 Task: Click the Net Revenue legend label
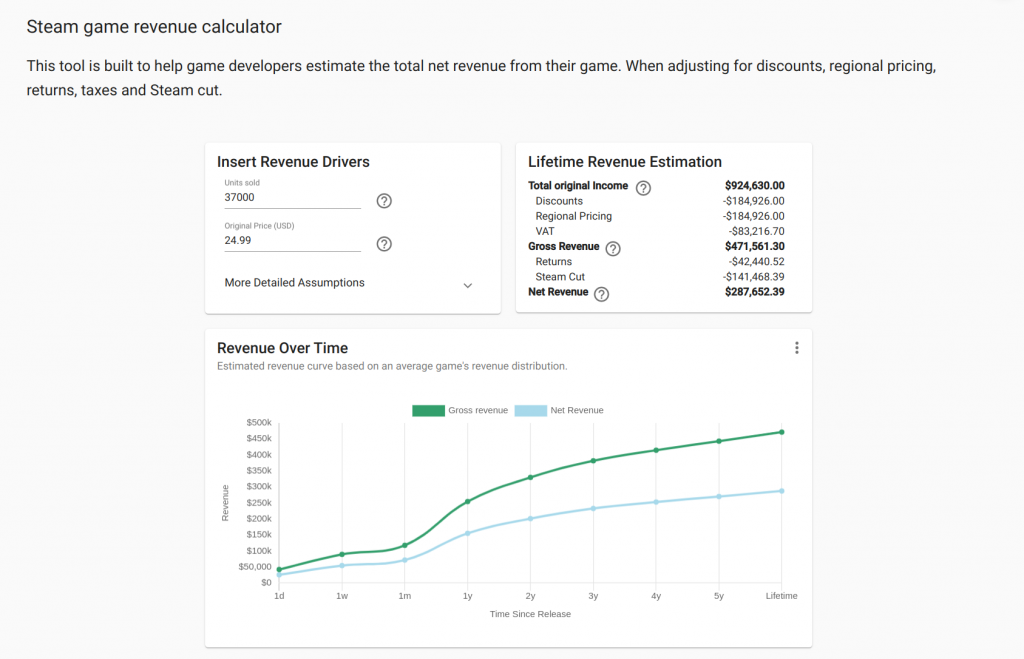point(577,410)
